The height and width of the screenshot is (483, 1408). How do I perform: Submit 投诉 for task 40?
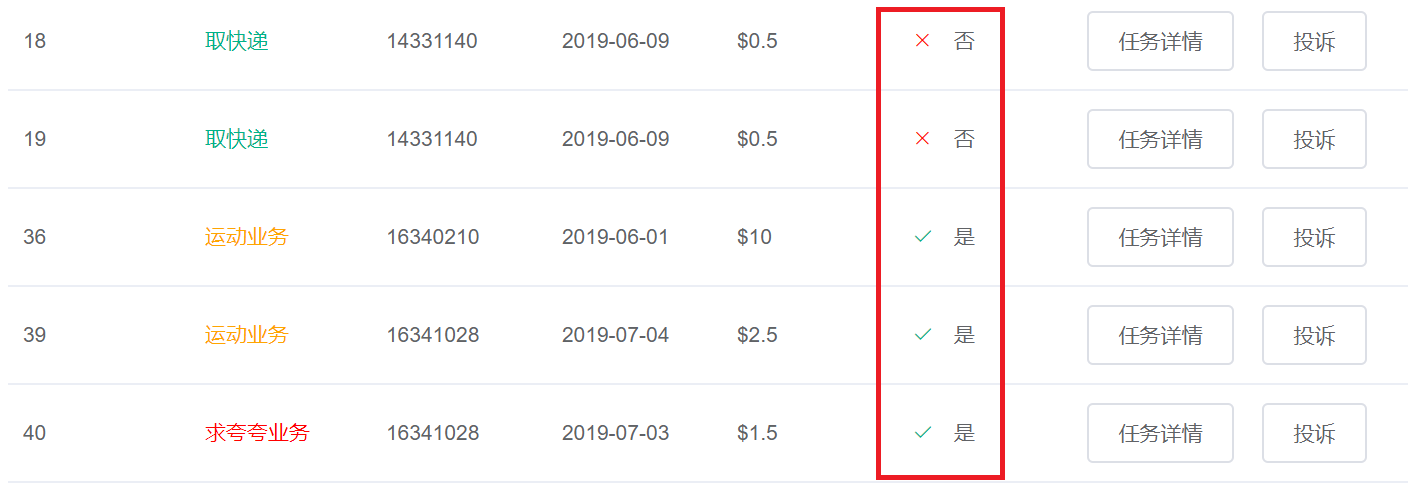click(1314, 433)
